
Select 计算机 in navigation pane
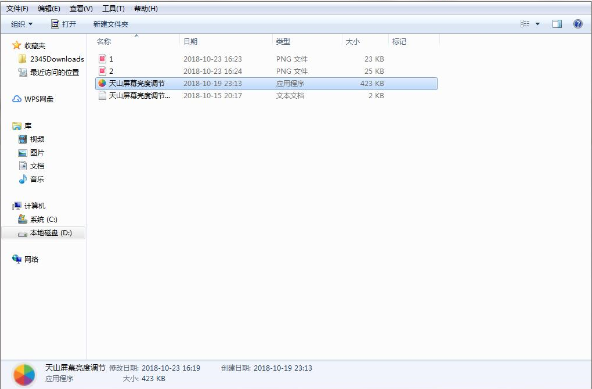pos(29,206)
